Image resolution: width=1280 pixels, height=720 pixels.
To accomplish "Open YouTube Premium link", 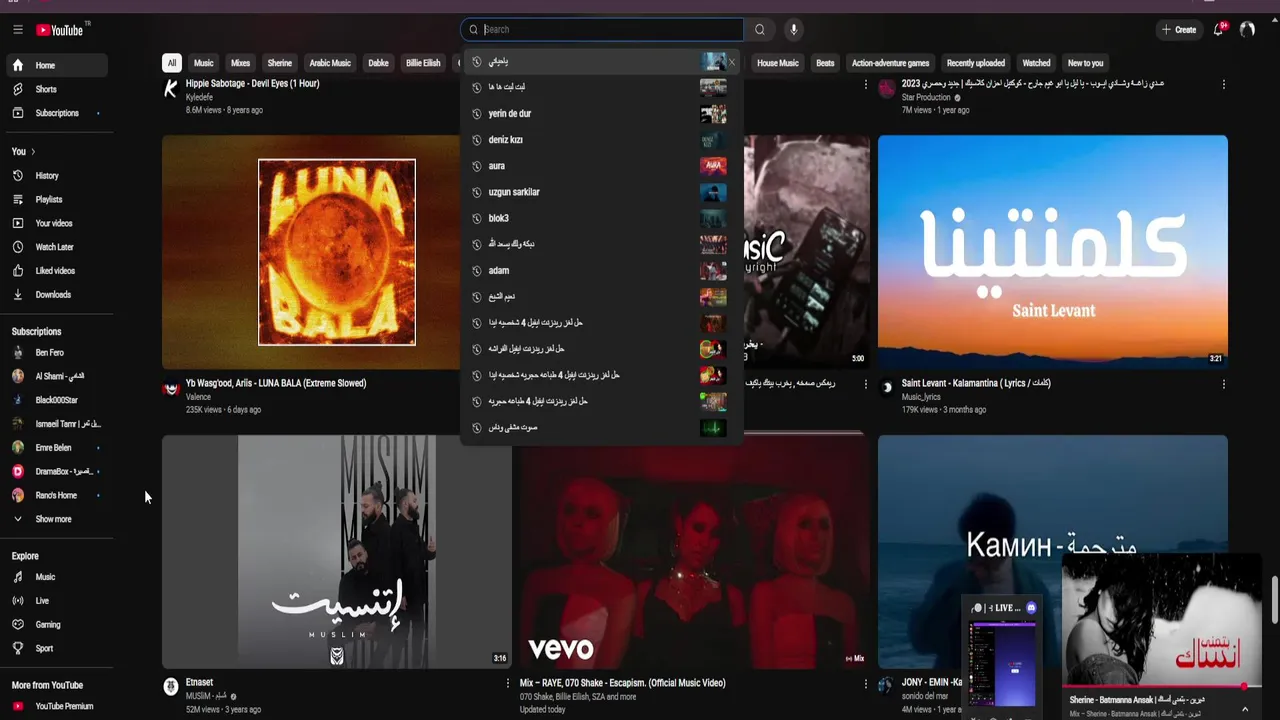I will [x=57, y=706].
